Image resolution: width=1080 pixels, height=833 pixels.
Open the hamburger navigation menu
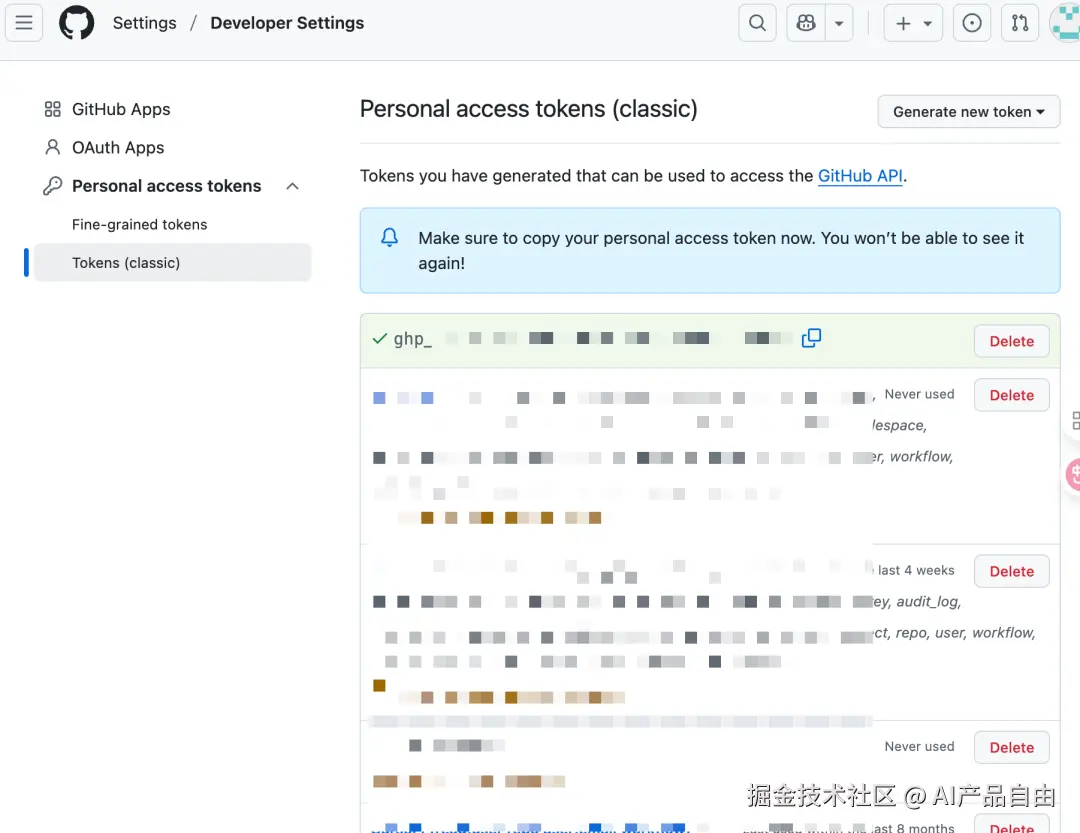(24, 22)
